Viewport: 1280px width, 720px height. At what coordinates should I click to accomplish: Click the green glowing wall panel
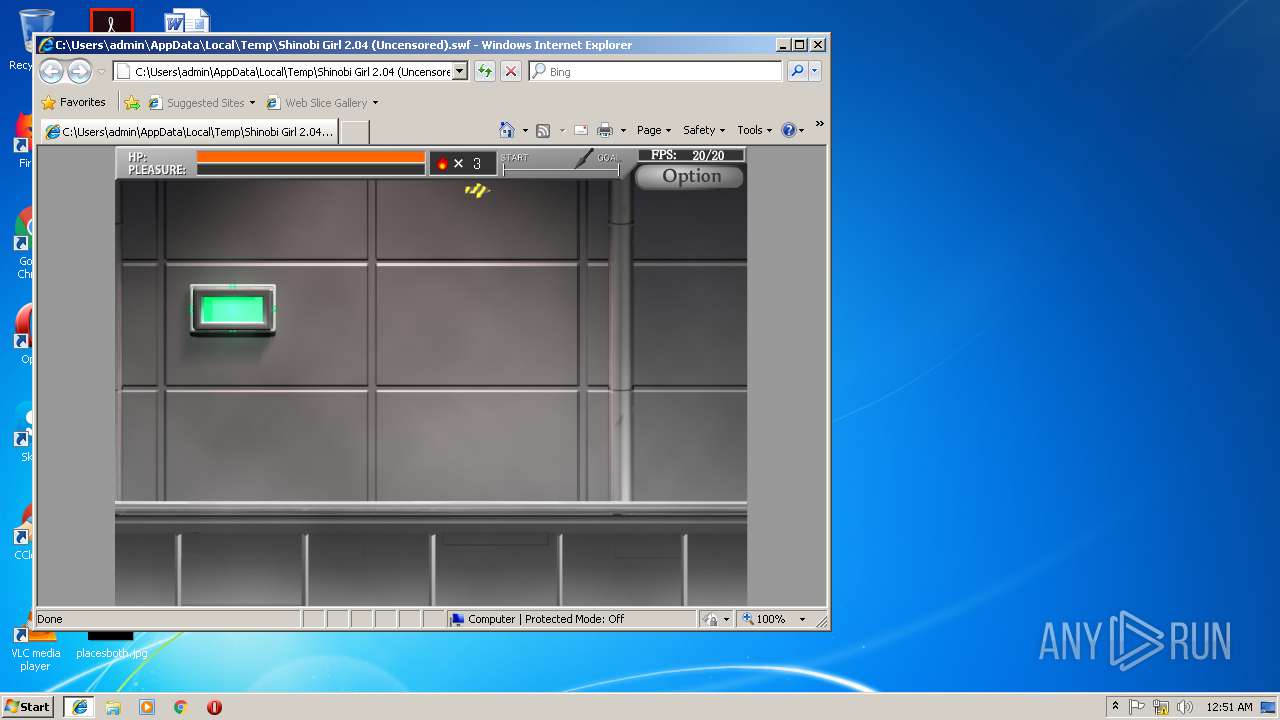click(x=233, y=309)
